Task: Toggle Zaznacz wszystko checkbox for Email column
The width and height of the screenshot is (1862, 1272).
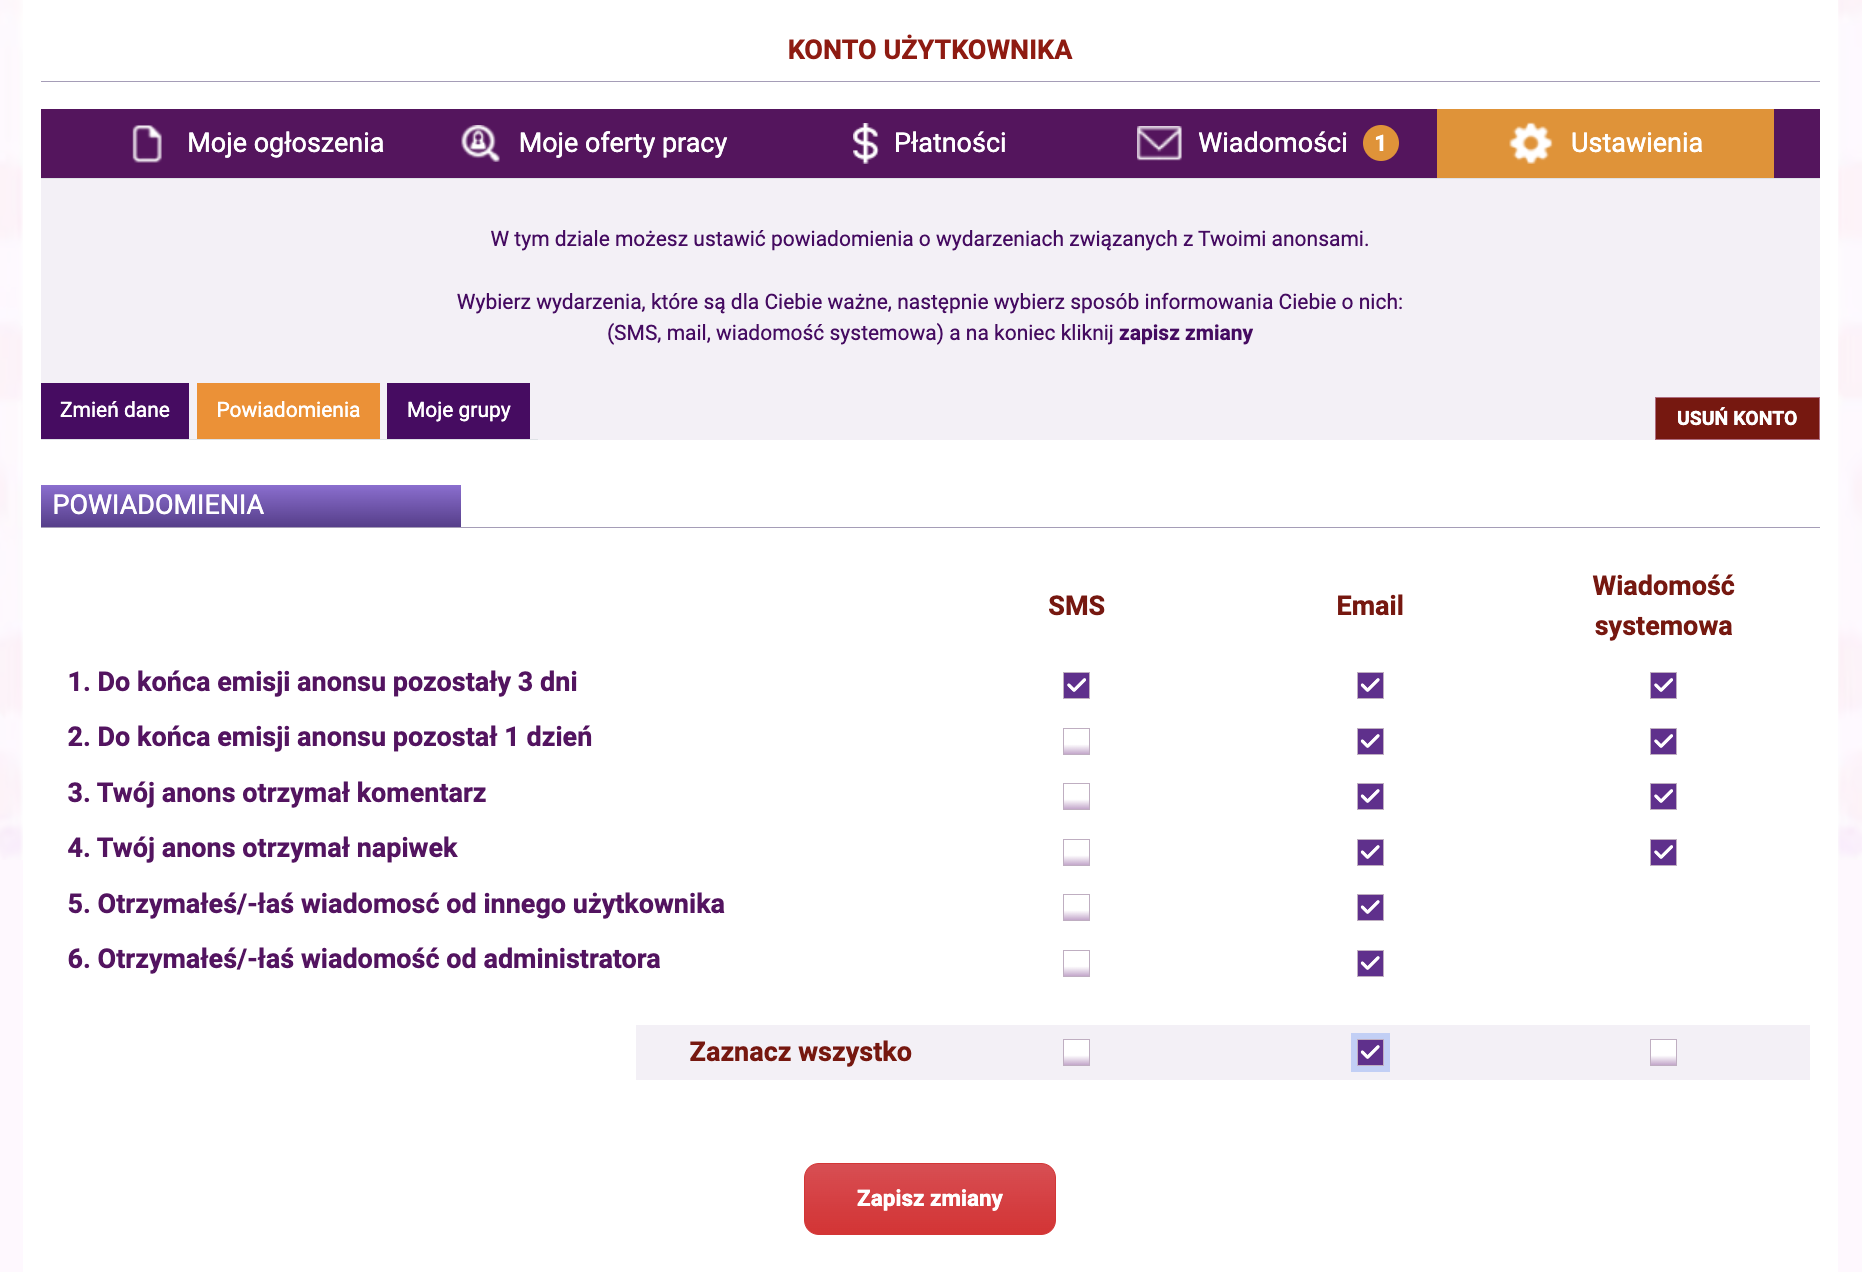Action: point(1370,1052)
